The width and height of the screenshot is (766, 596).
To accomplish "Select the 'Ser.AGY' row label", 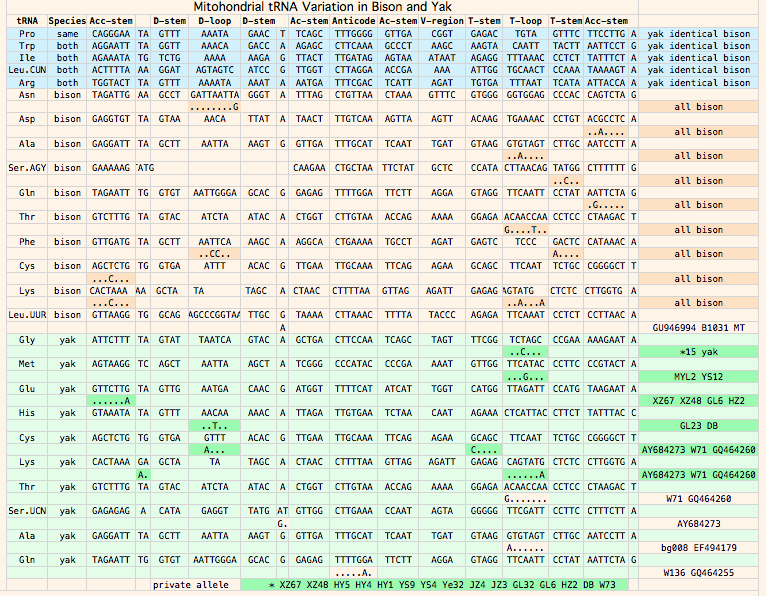I will (x=27, y=168).
